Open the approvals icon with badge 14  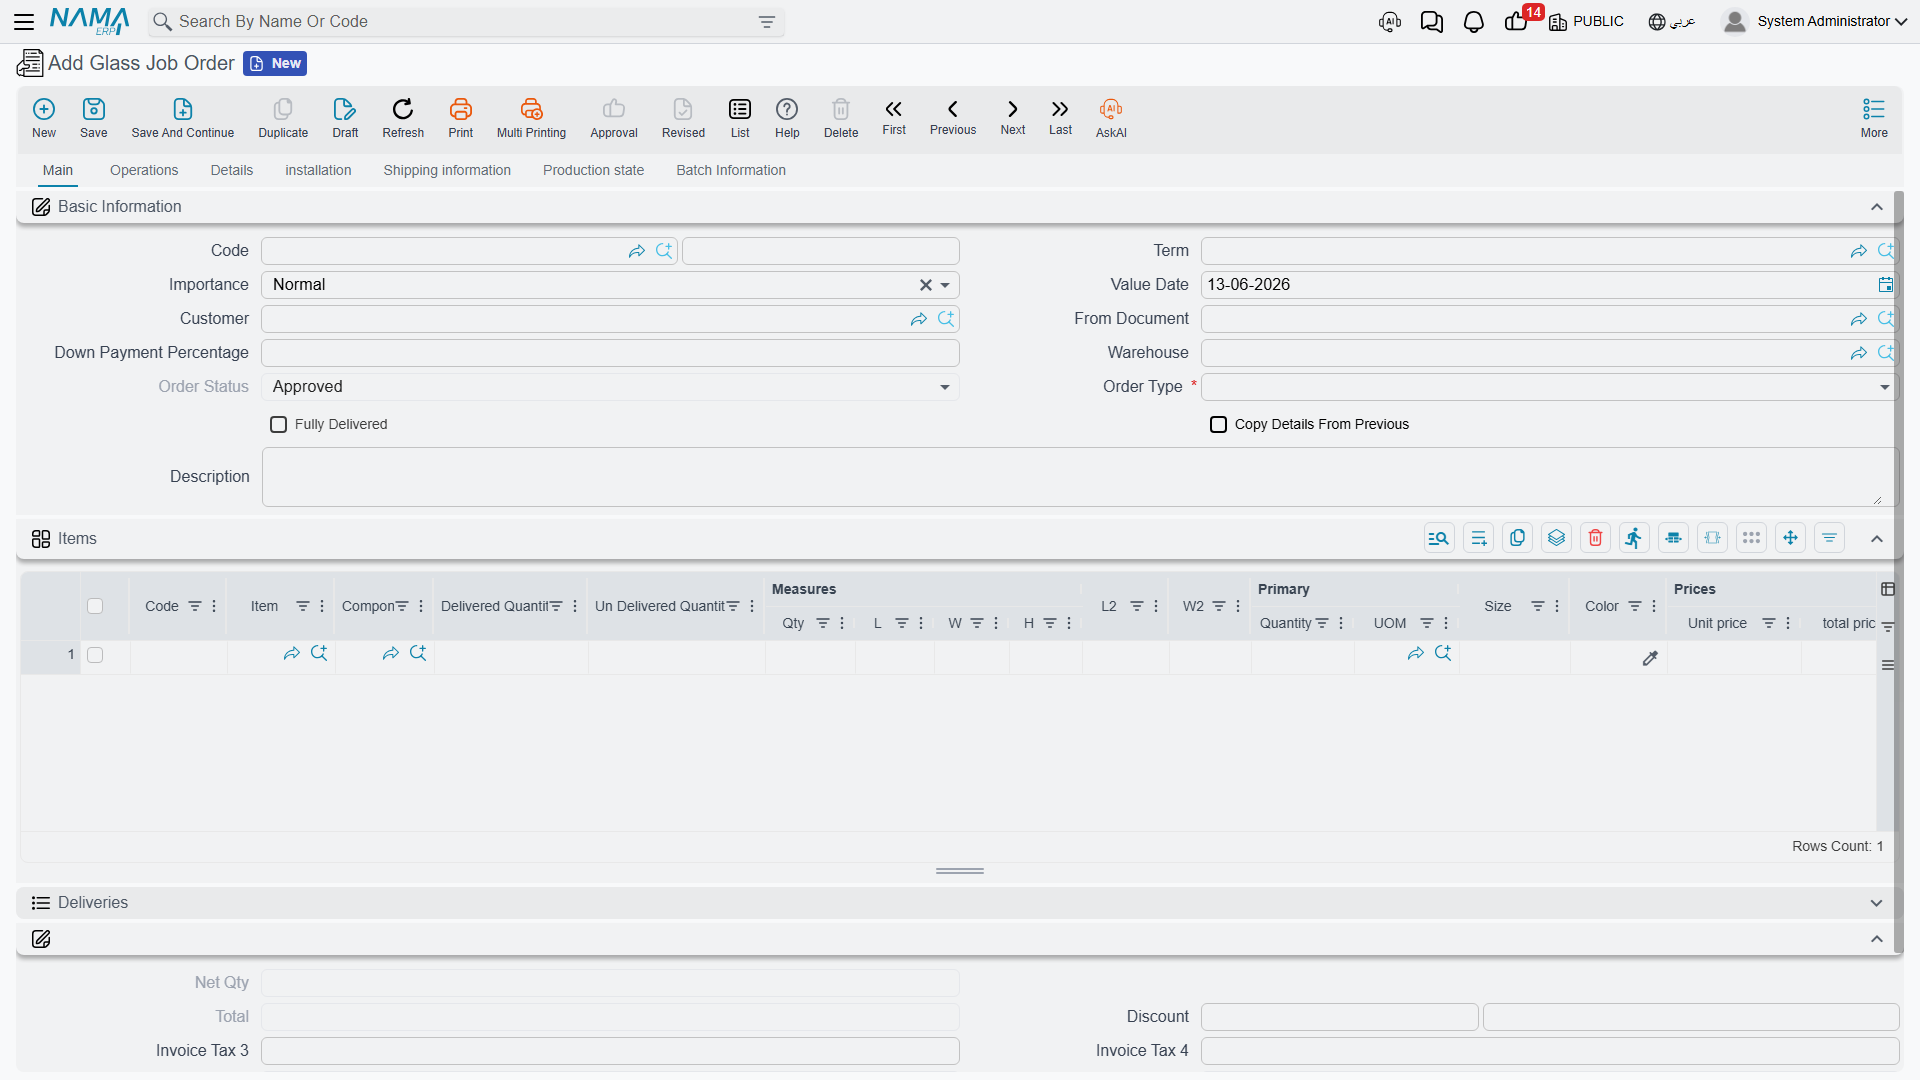pyautogui.click(x=1518, y=21)
